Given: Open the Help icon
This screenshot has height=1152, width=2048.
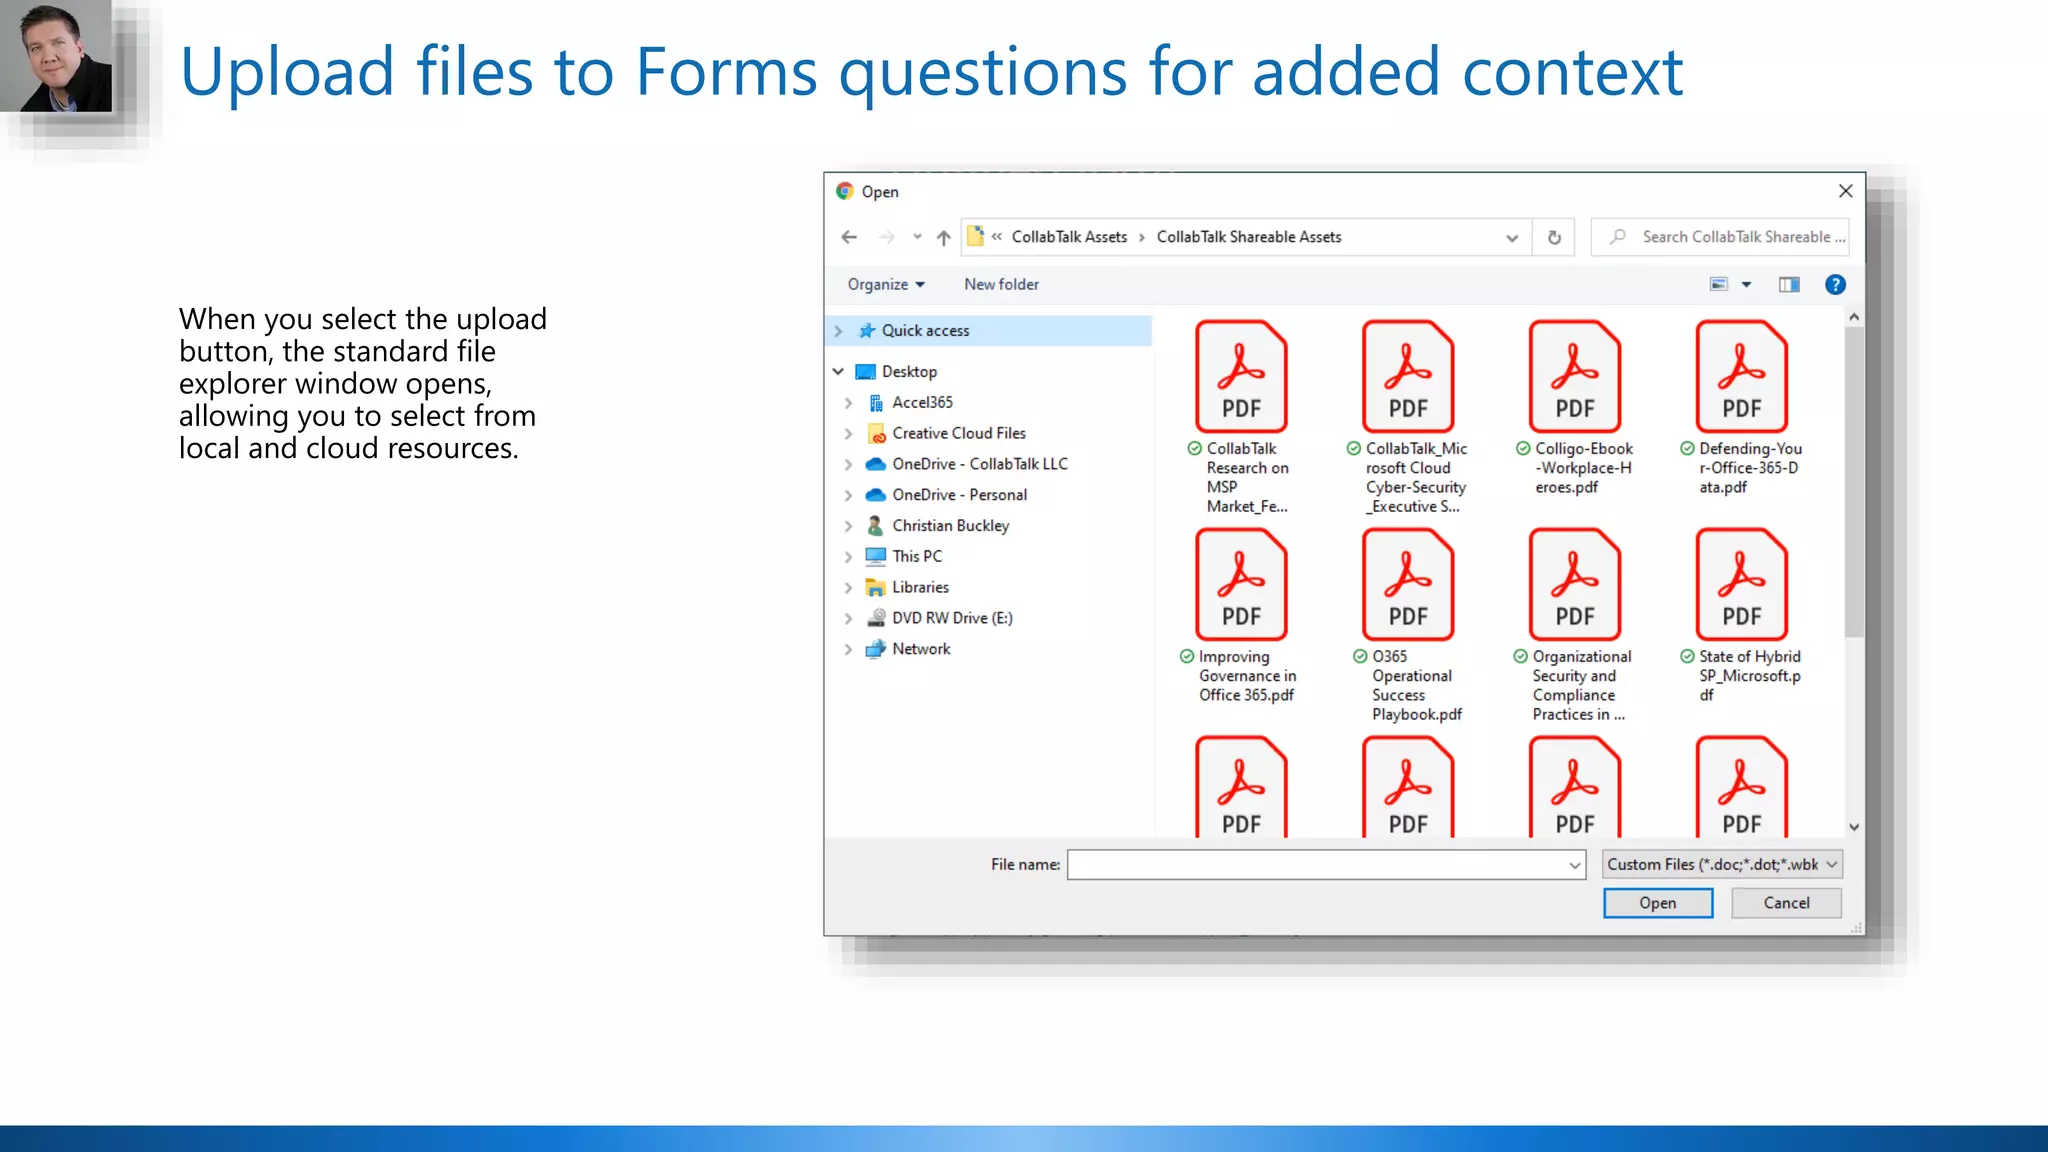Looking at the screenshot, I should pyautogui.click(x=1835, y=285).
